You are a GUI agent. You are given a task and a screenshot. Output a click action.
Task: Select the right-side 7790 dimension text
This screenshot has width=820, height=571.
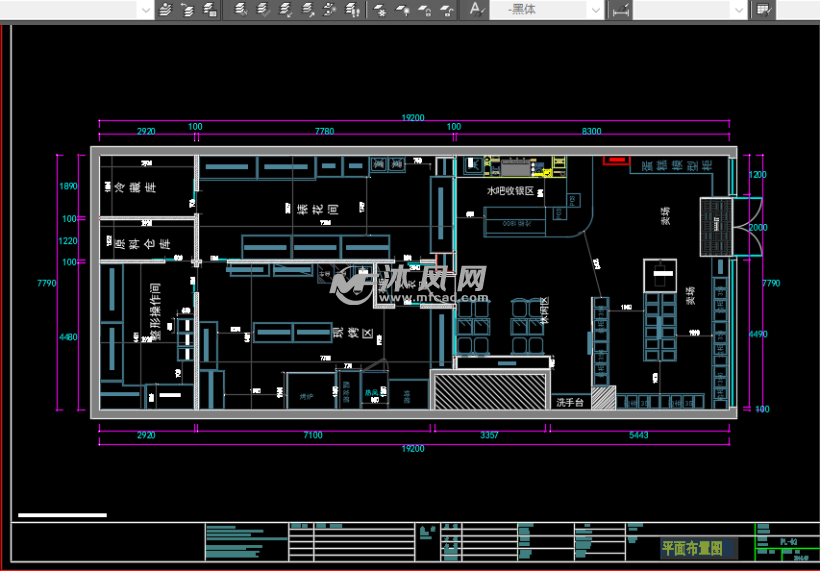click(771, 283)
